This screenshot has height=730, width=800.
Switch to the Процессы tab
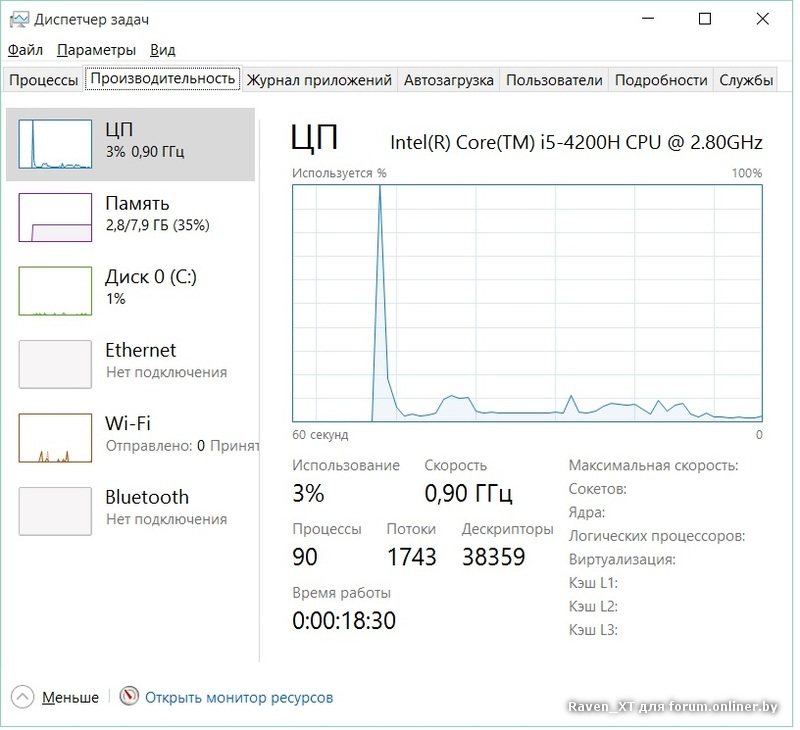(43, 80)
